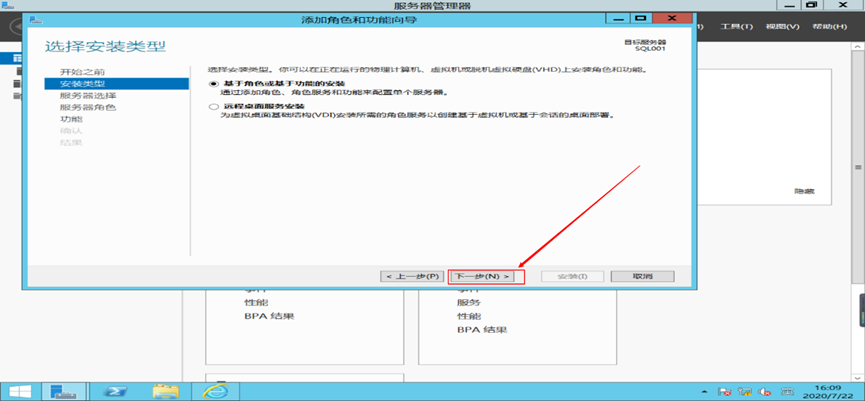Select the 安装类型 wizard step

[116, 84]
